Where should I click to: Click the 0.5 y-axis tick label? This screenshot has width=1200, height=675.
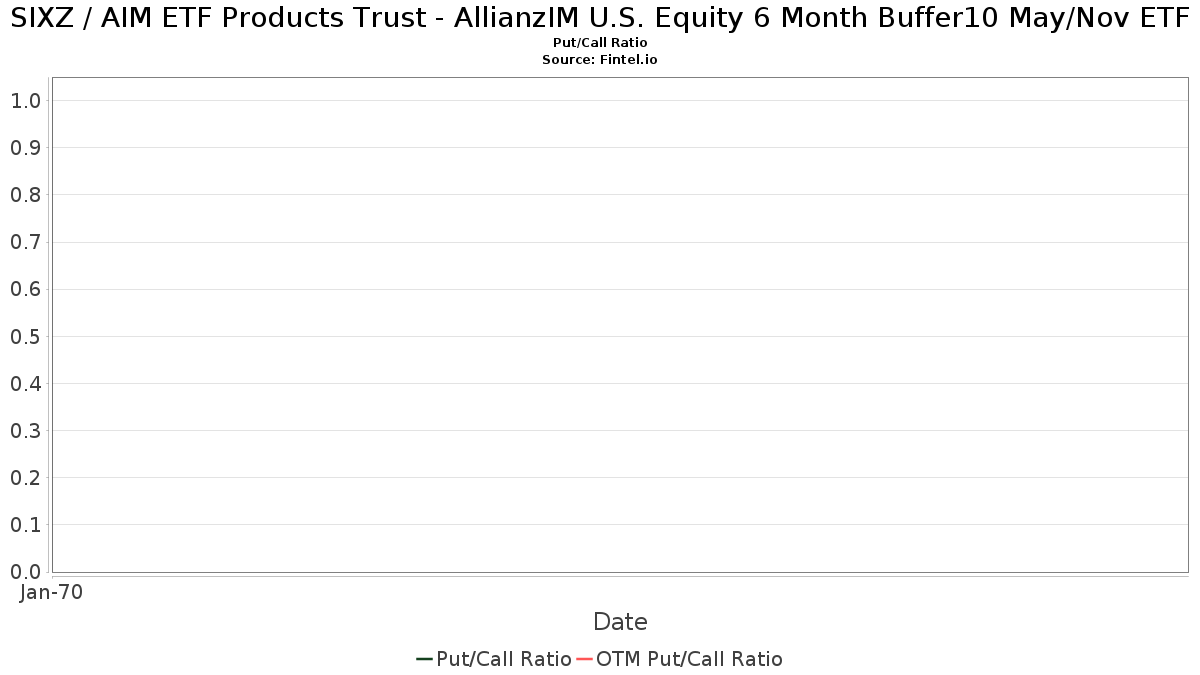[25, 337]
